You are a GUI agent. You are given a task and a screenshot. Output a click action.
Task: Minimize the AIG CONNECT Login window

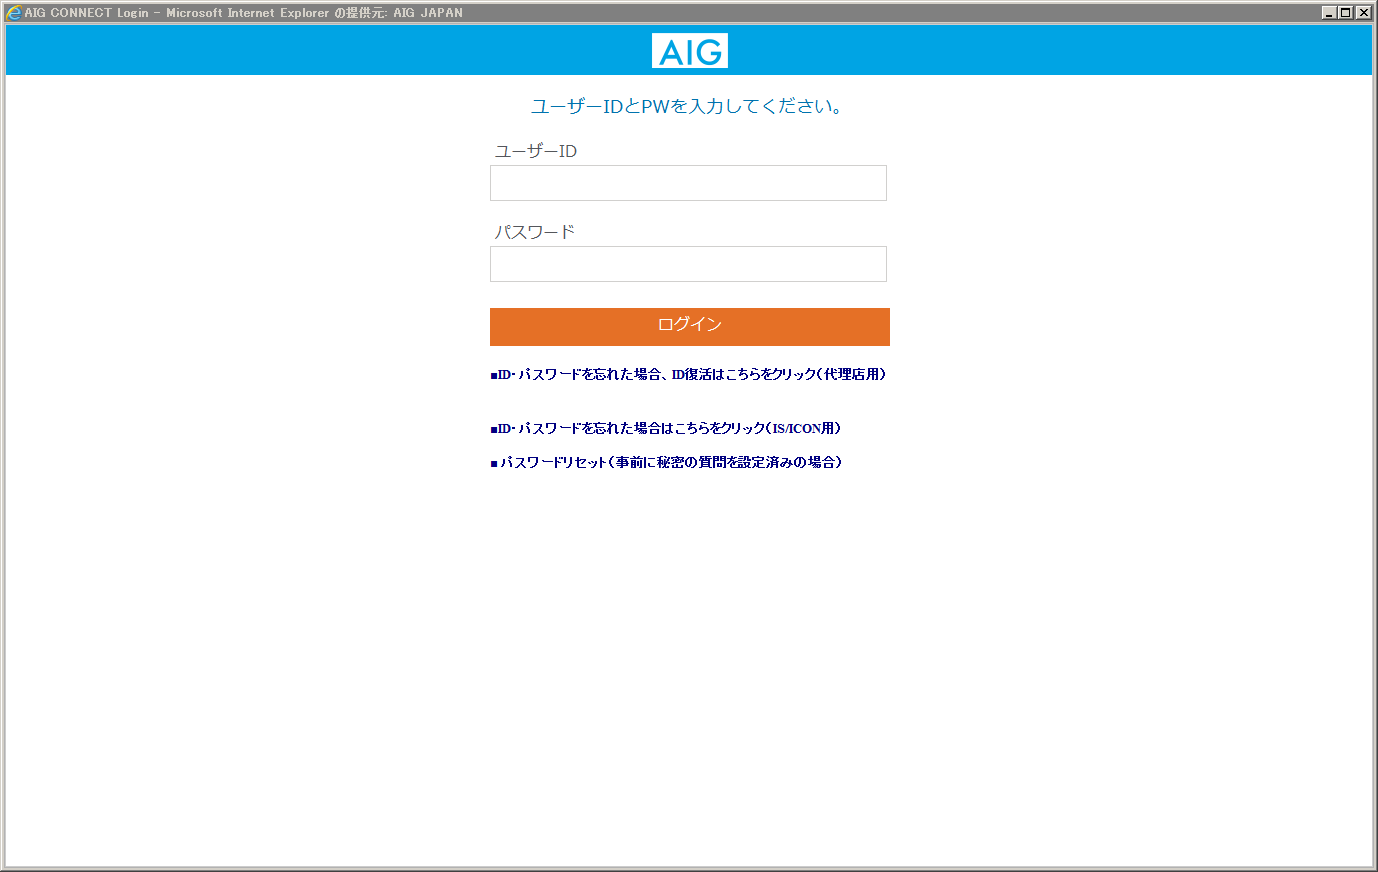coord(1328,13)
